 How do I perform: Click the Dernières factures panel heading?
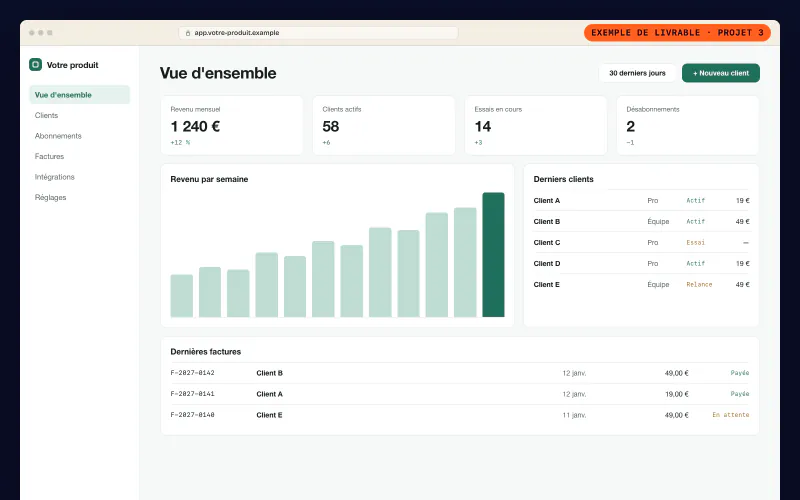coord(206,352)
